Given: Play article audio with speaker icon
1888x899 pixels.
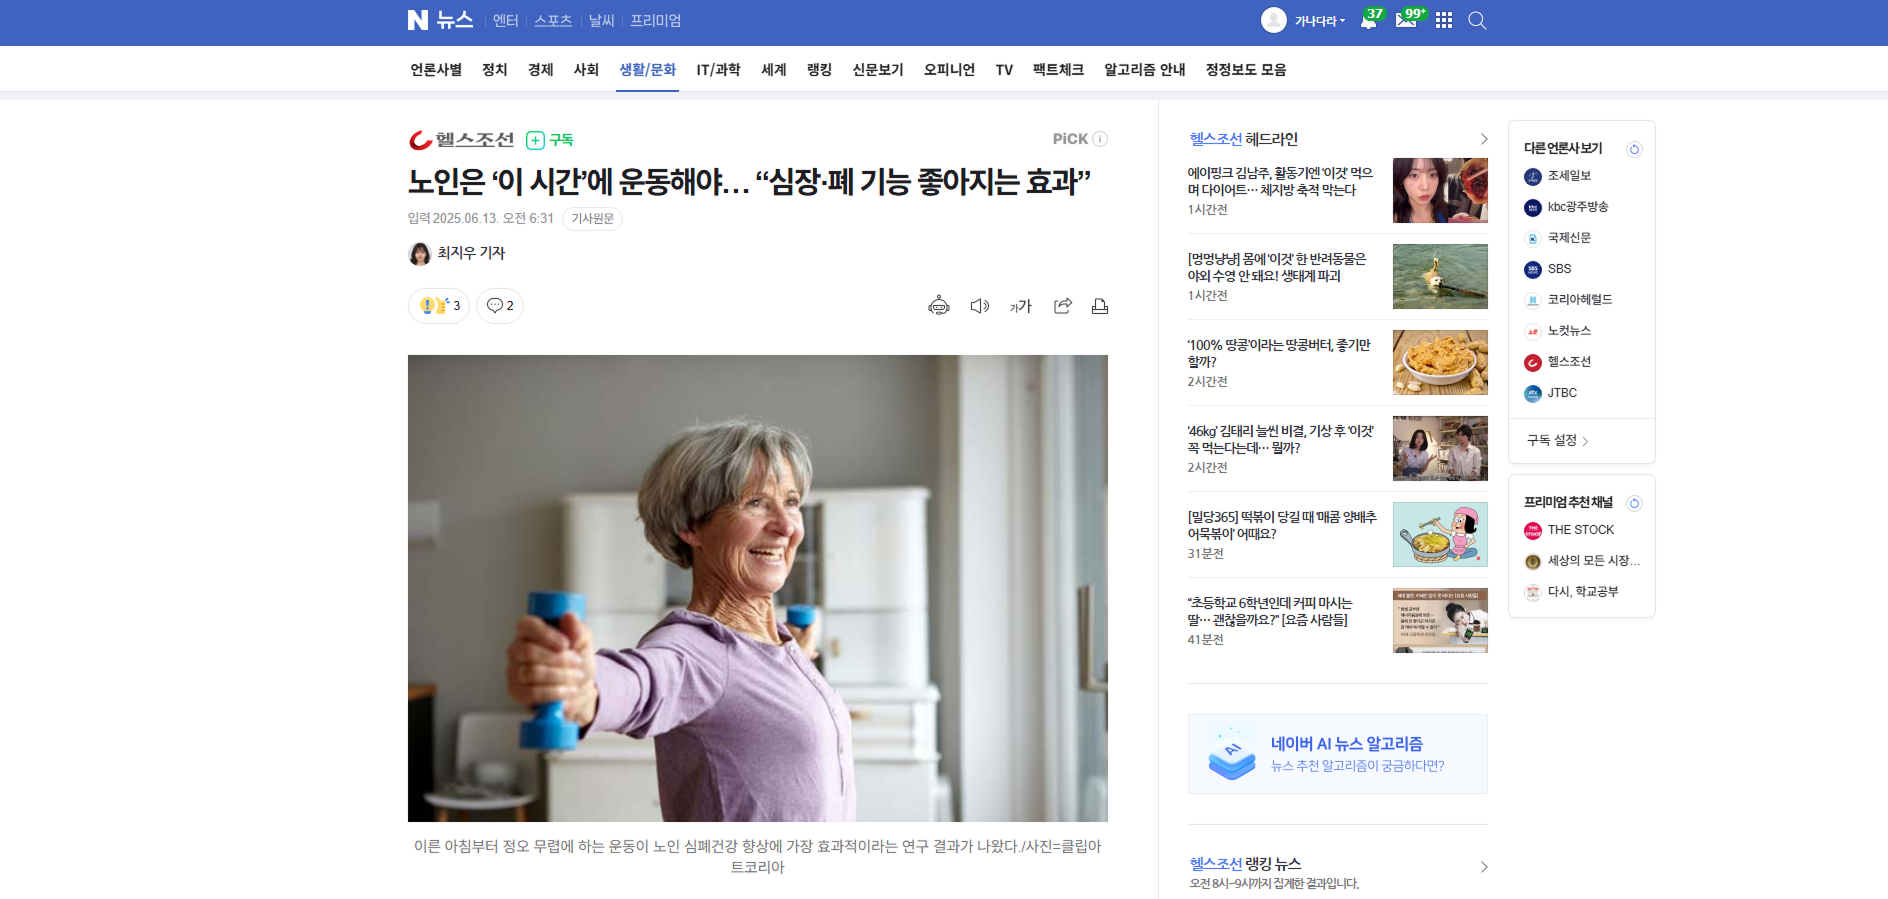Looking at the screenshot, I should coord(979,306).
